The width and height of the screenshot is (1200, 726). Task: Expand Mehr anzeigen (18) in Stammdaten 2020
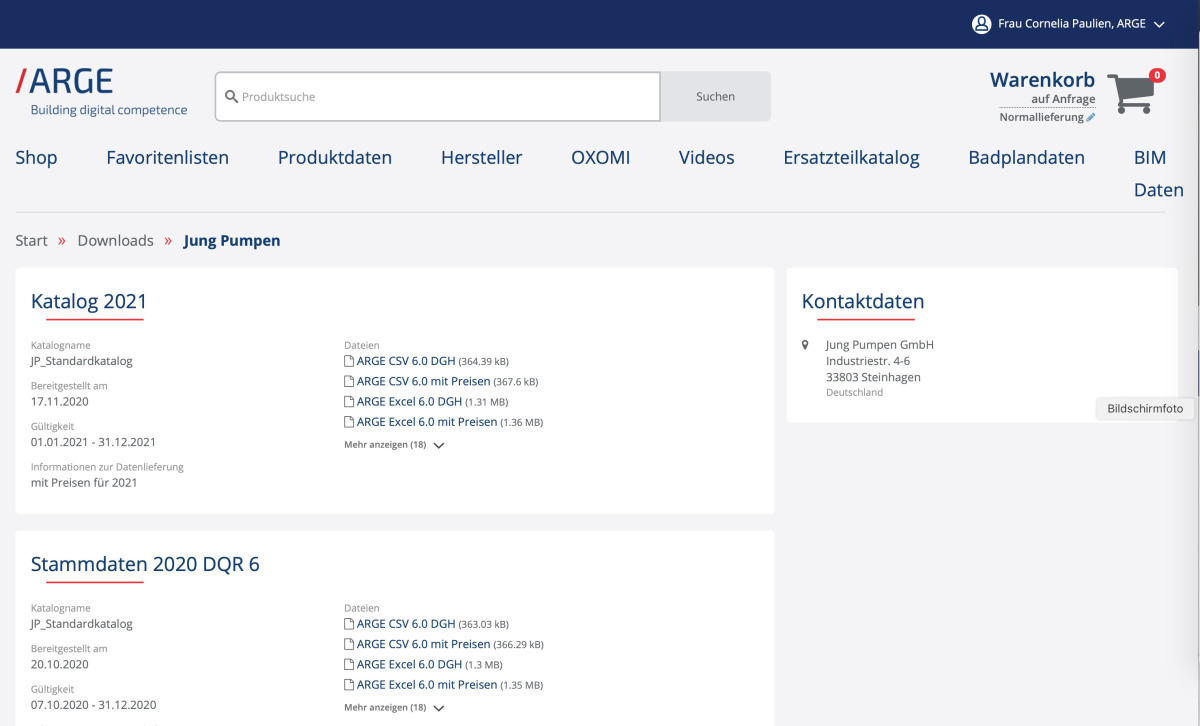click(394, 707)
